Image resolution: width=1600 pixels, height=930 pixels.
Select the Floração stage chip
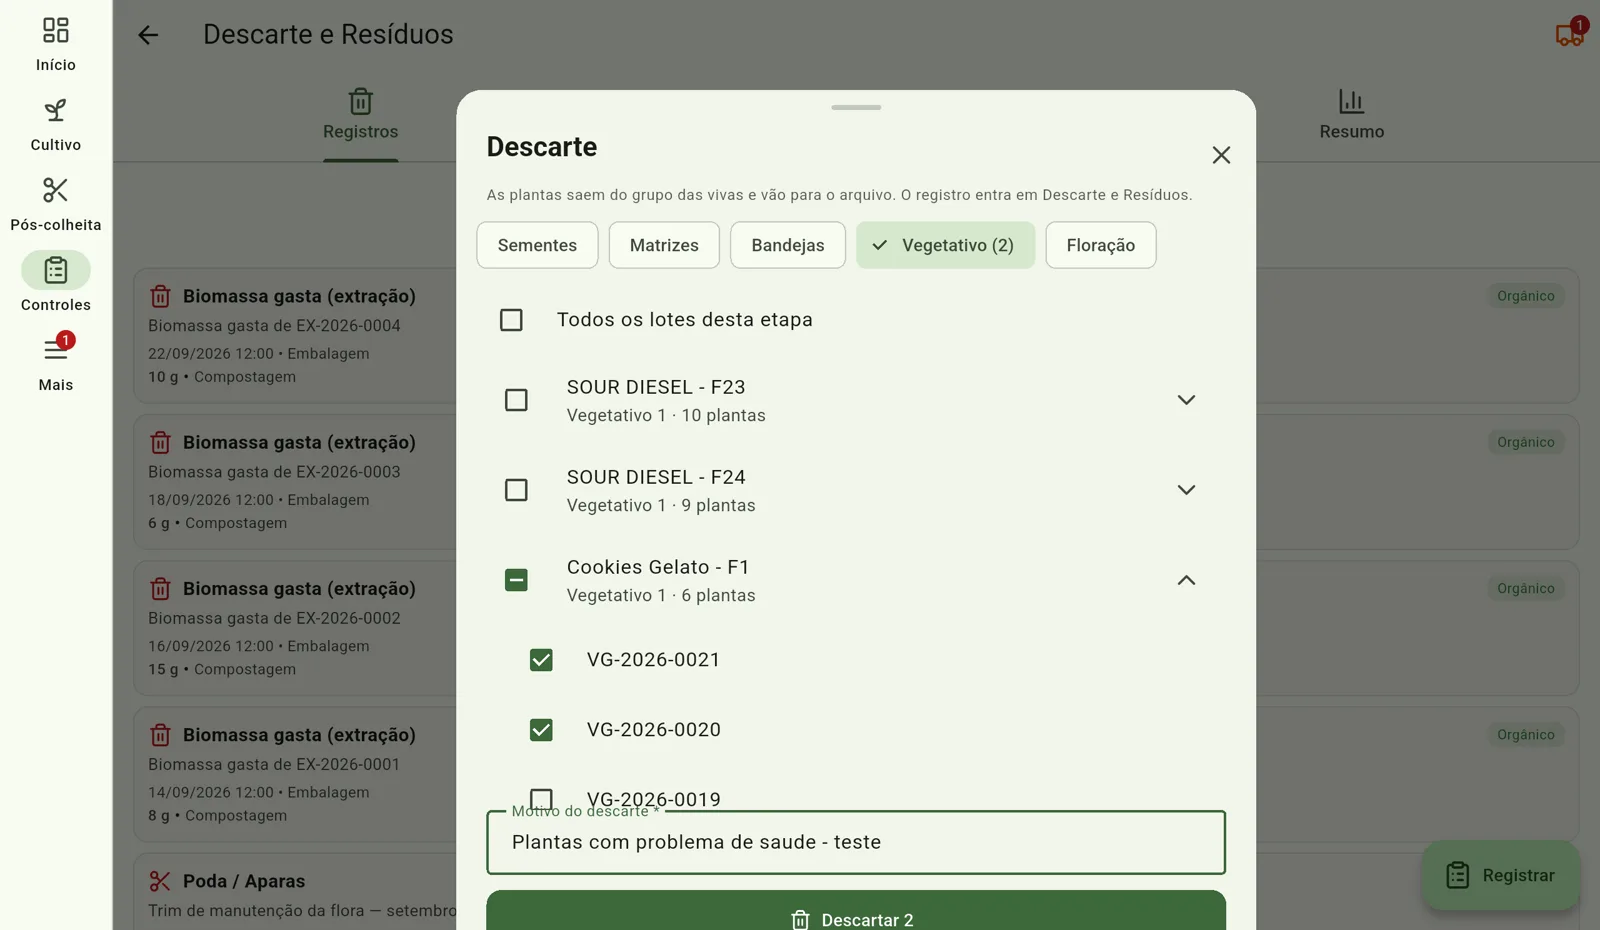[1101, 245]
